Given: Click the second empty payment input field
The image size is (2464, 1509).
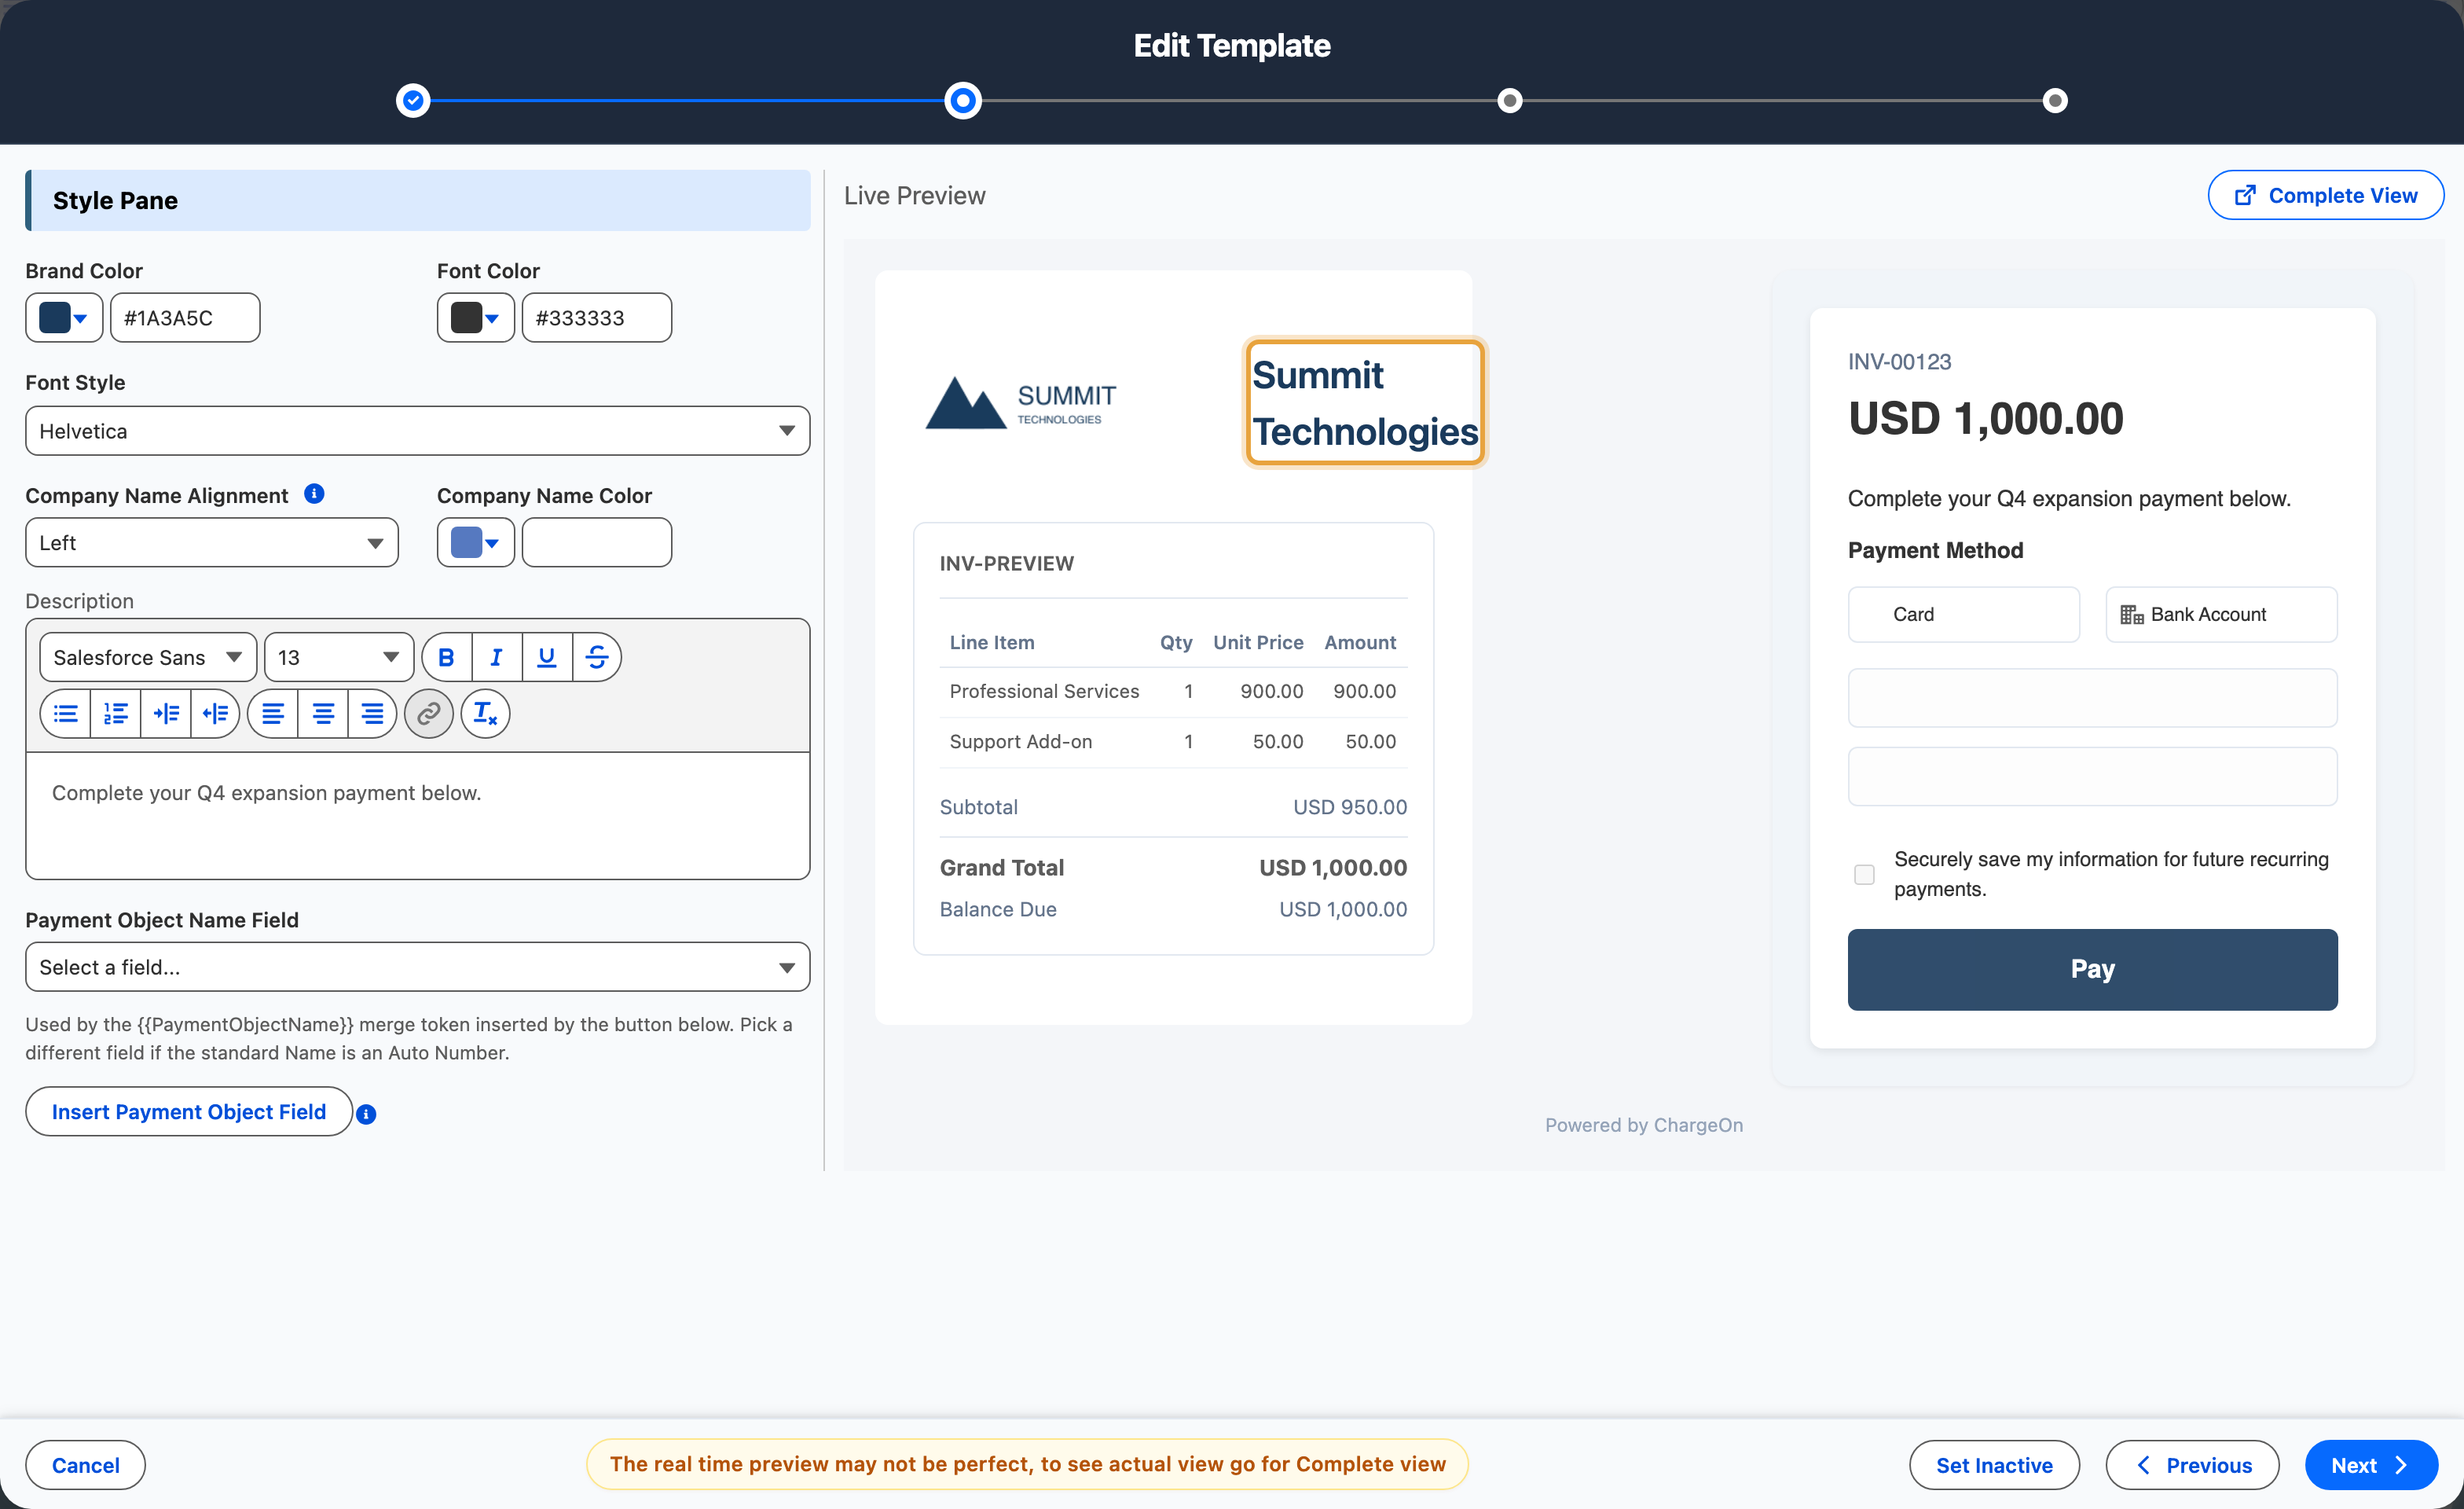Looking at the screenshot, I should click(2093, 776).
